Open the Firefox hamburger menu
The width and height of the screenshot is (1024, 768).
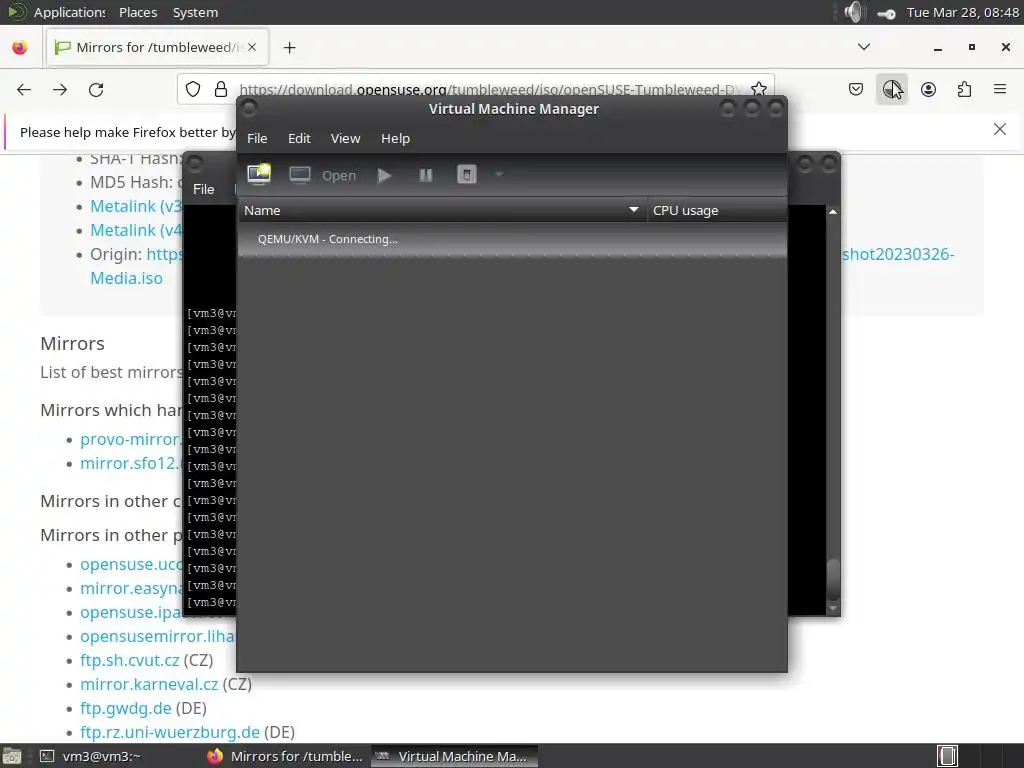(x=1000, y=89)
